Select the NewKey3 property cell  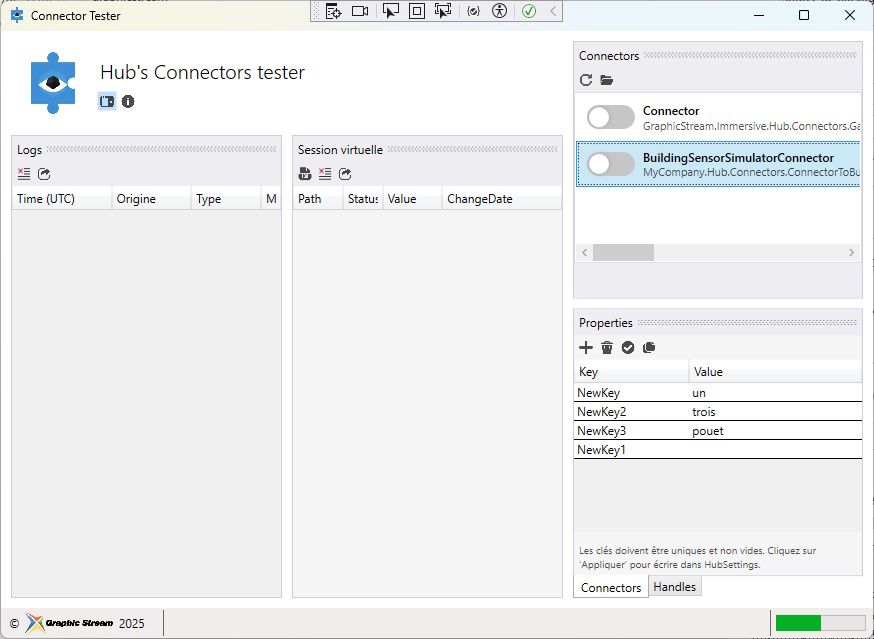point(631,430)
